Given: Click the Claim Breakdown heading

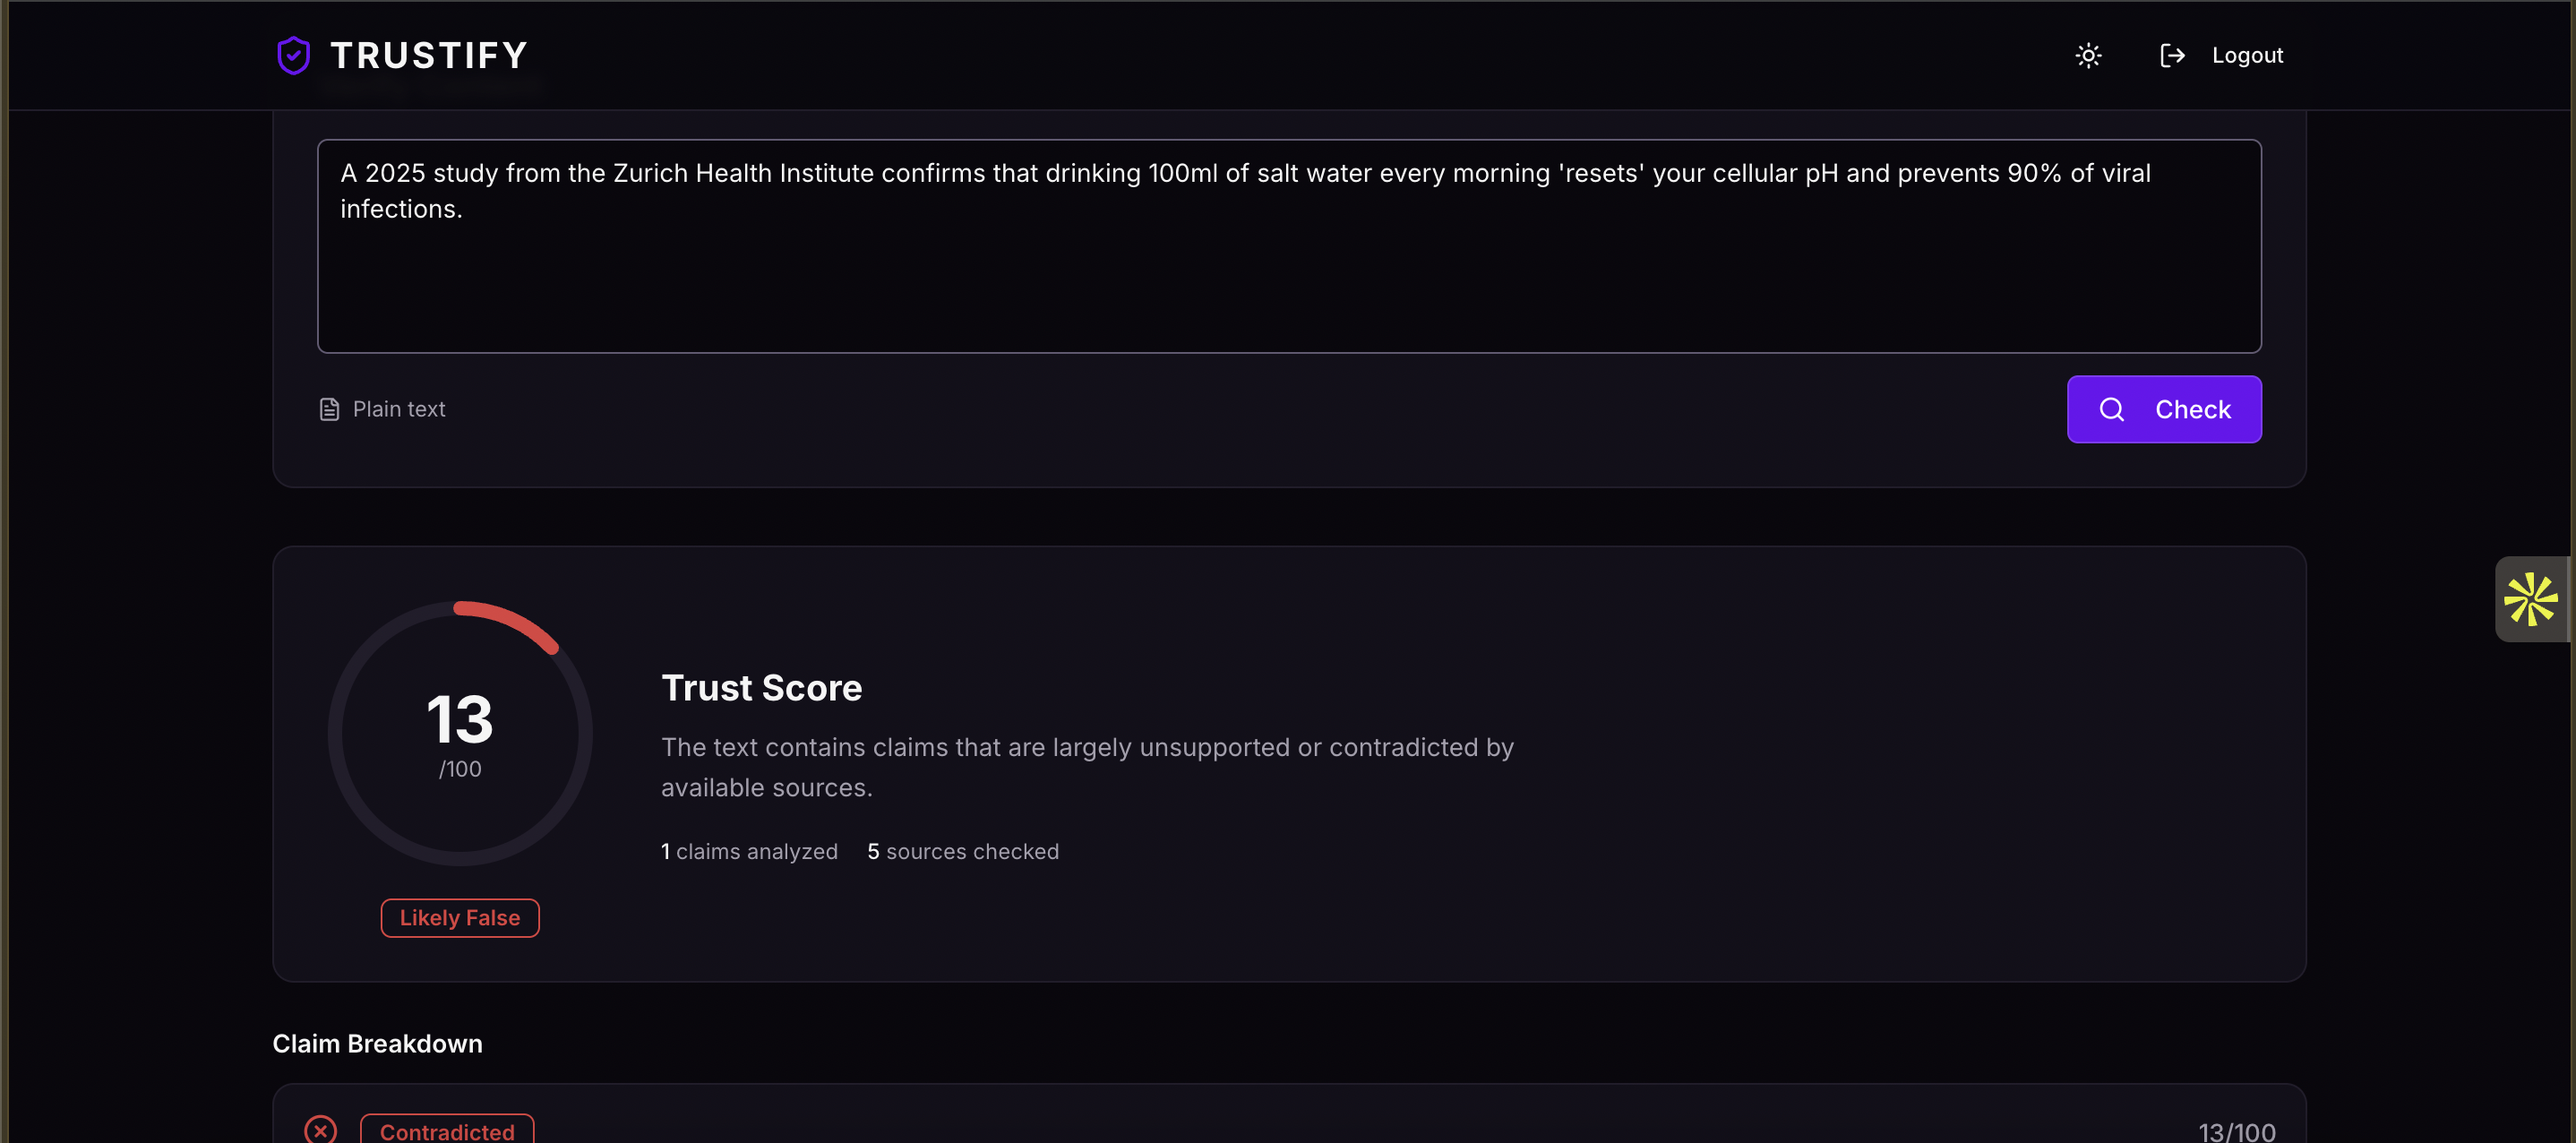Looking at the screenshot, I should tap(377, 1043).
